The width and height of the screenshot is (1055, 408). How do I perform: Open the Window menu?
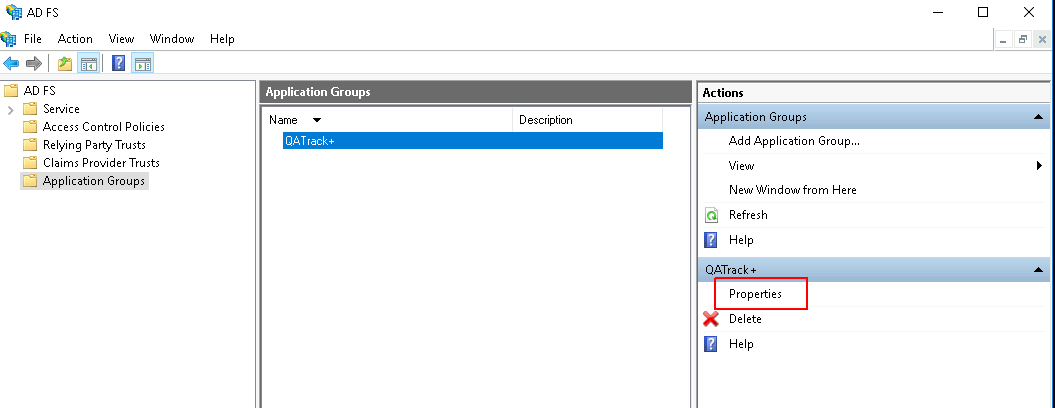coord(172,39)
